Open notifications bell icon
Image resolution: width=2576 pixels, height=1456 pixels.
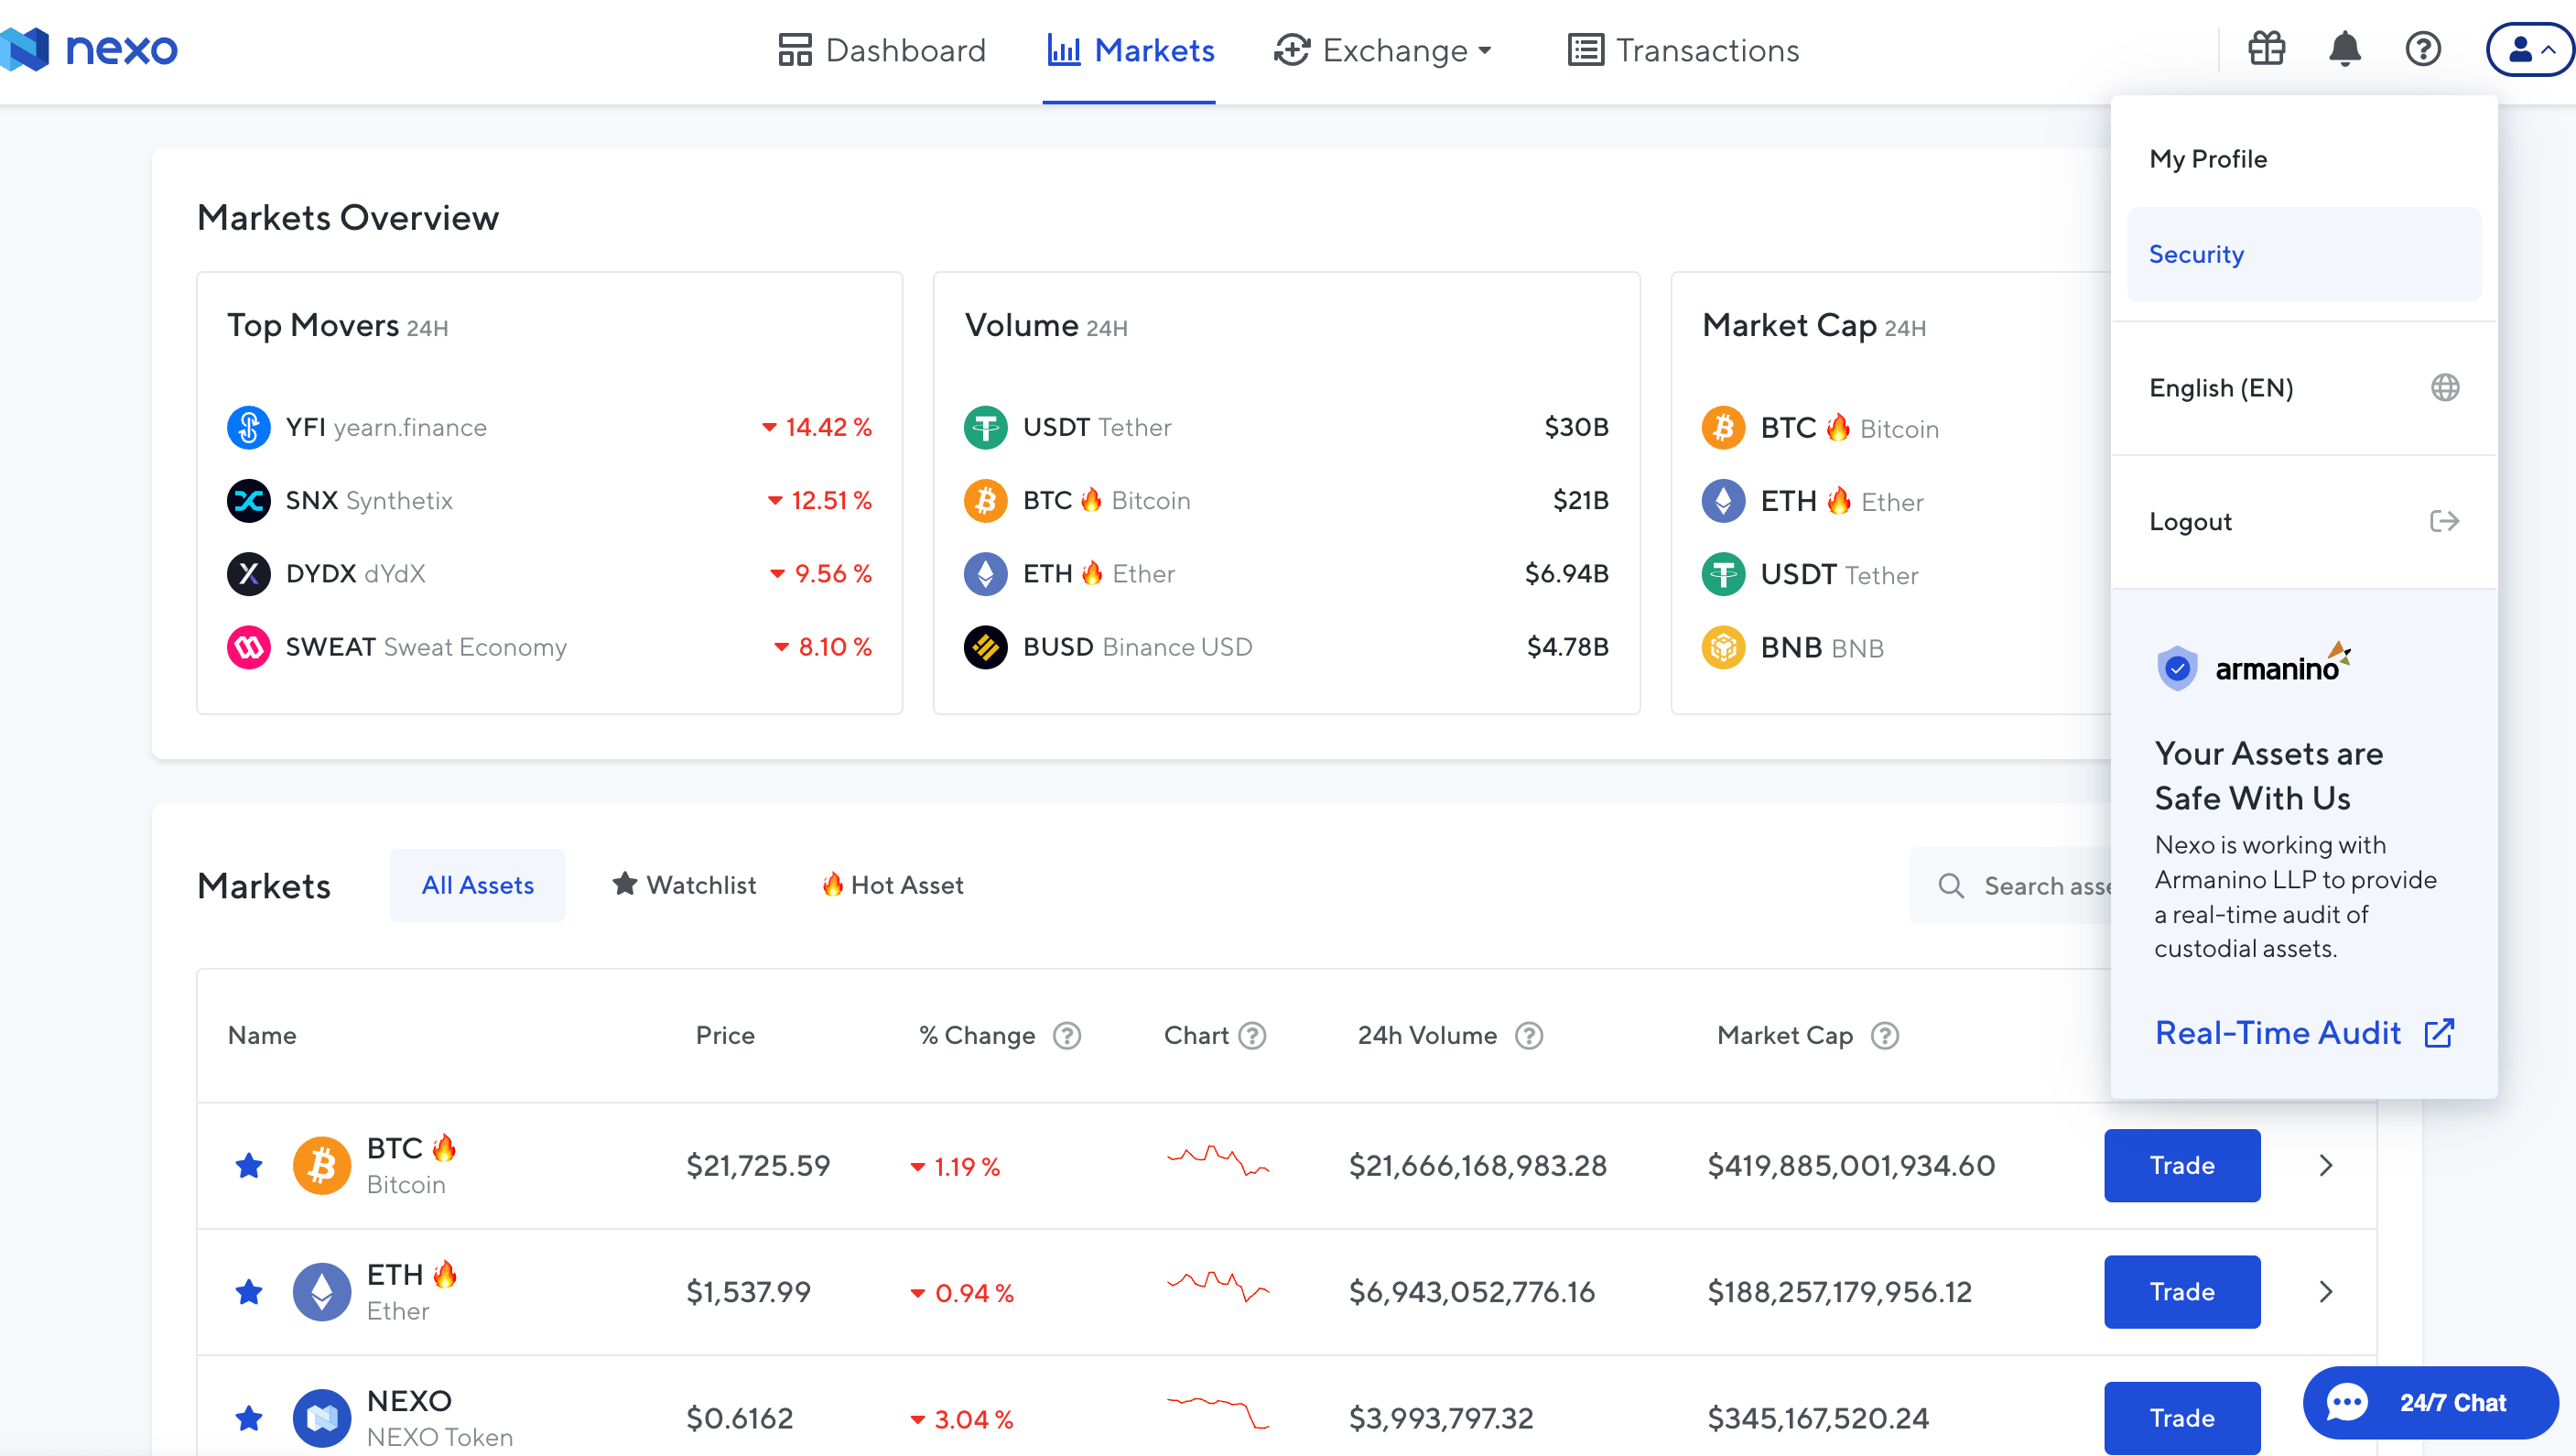pos(2344,49)
